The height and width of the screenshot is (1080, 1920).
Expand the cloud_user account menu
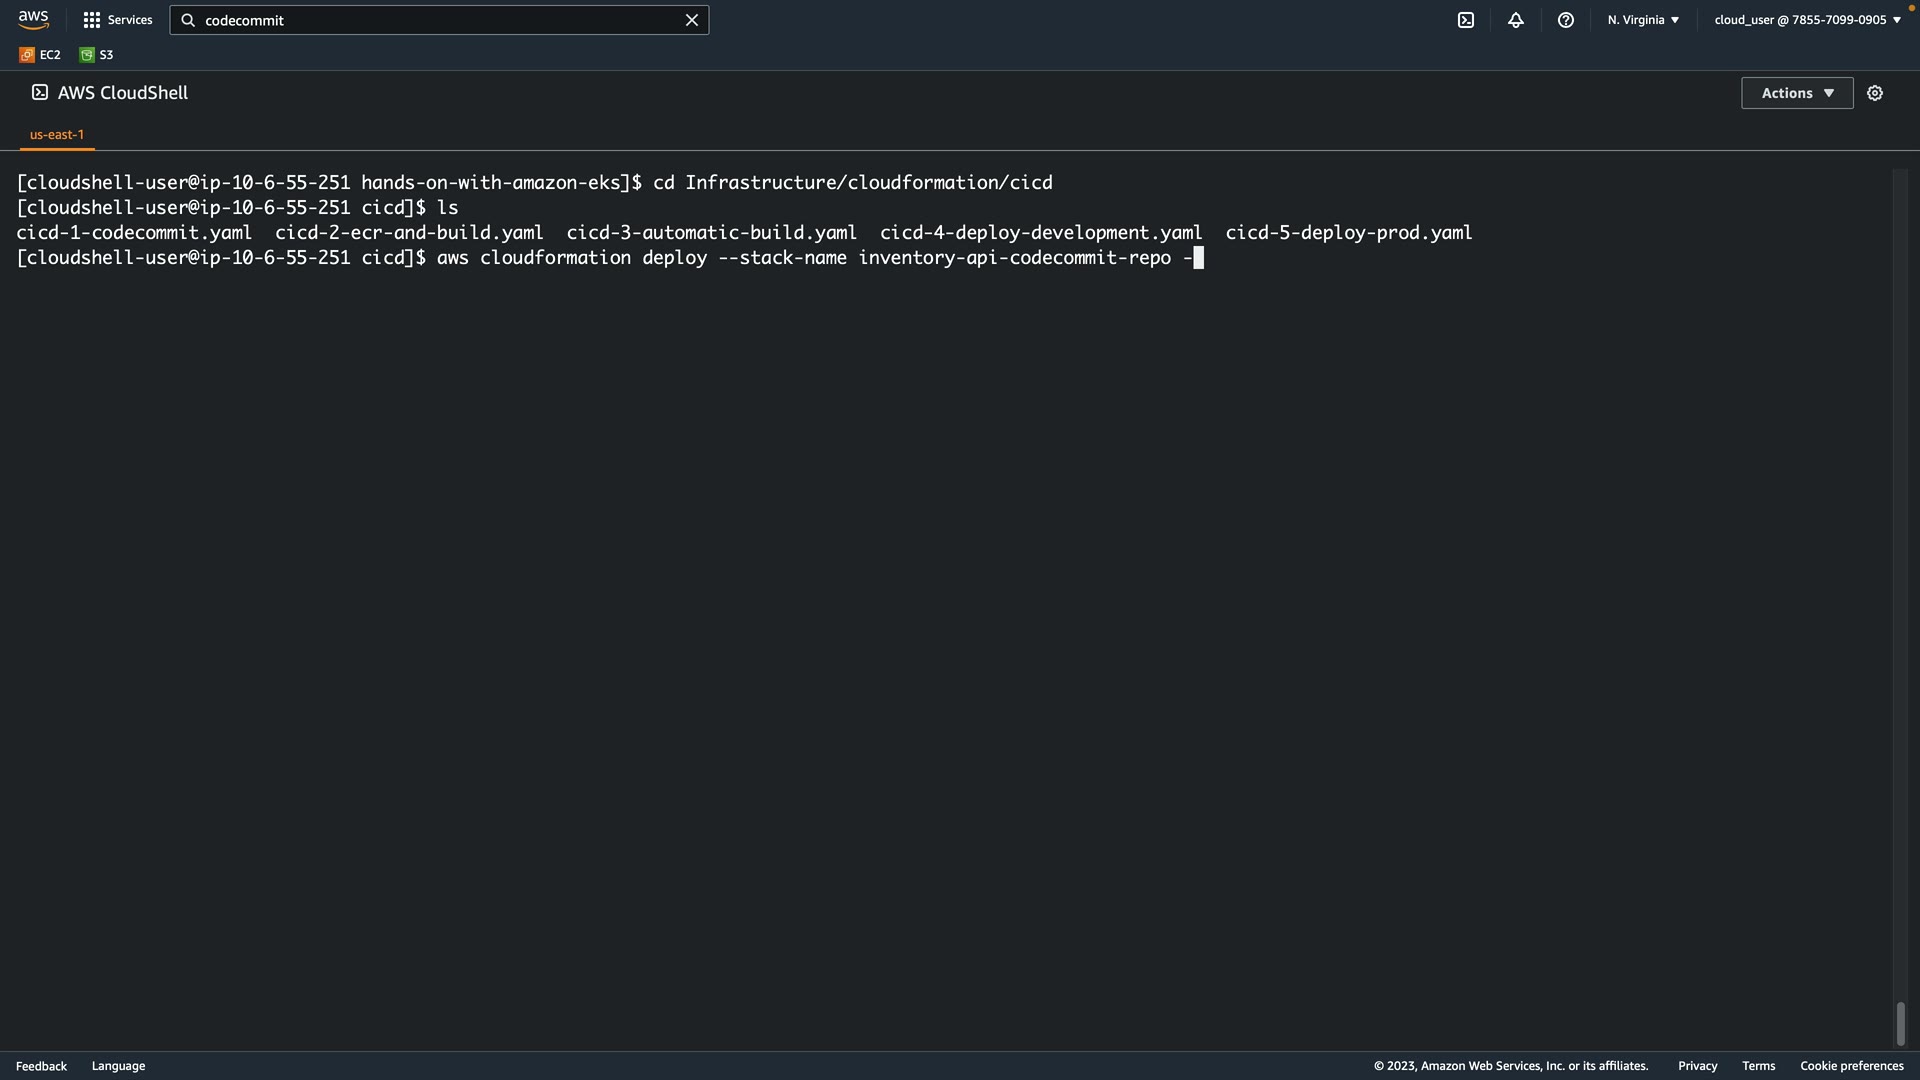tap(1807, 20)
